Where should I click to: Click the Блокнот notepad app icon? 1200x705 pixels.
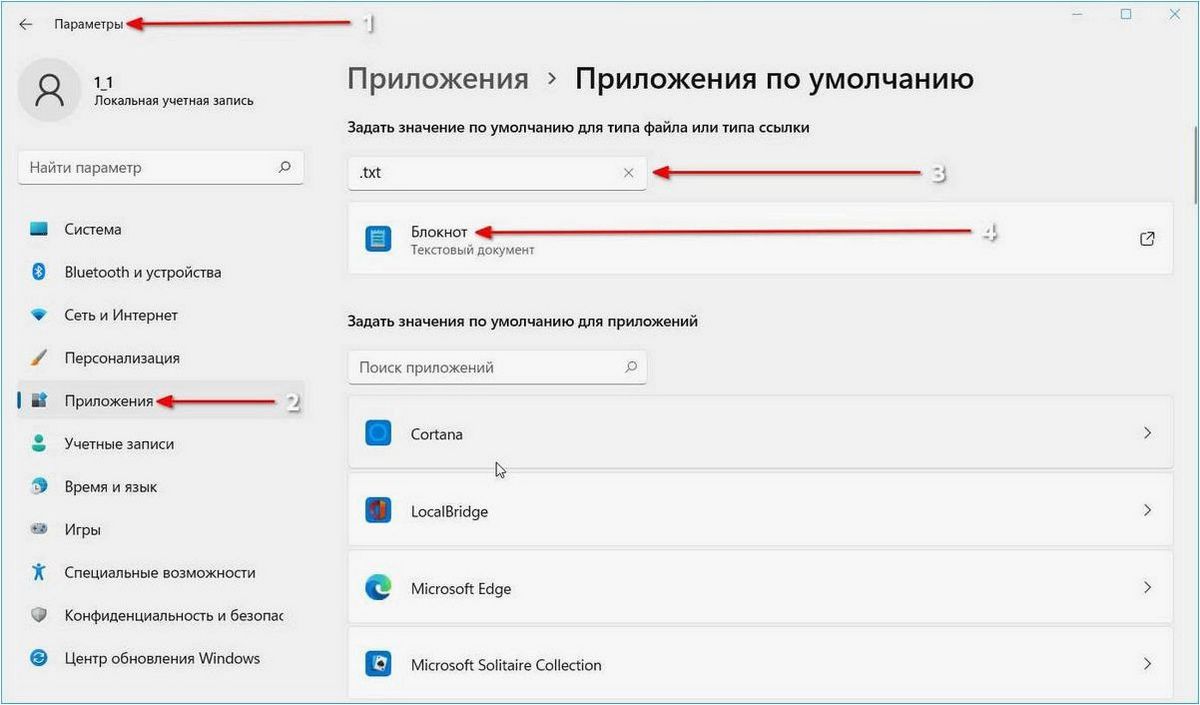[378, 239]
